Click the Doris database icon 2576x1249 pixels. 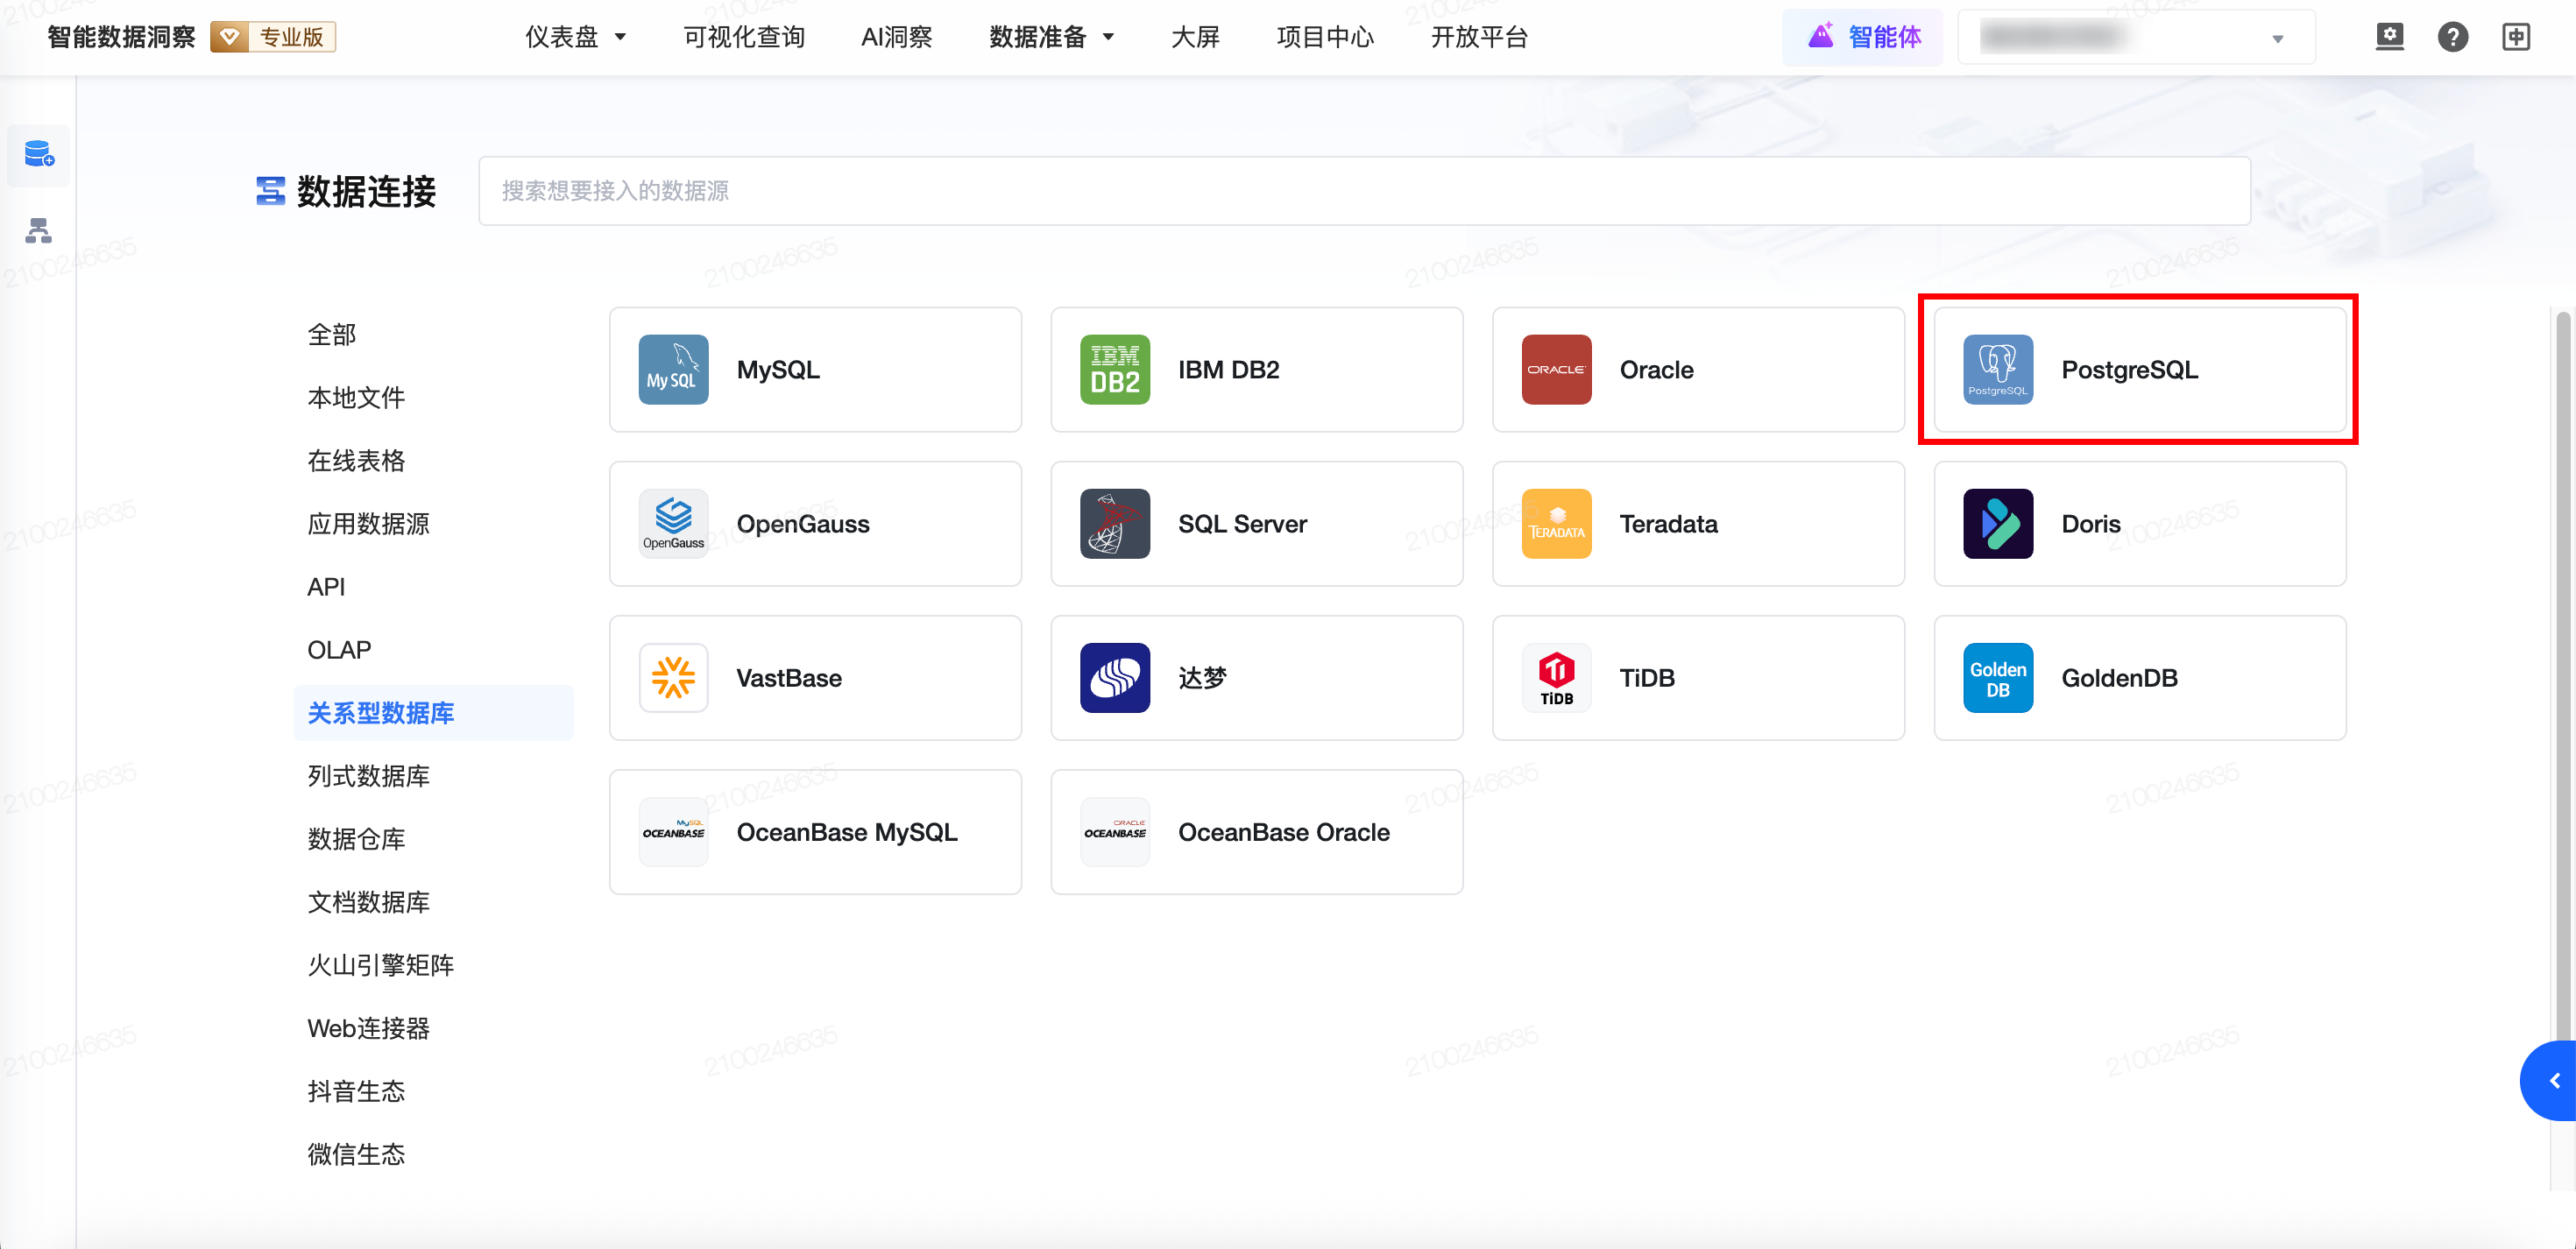coord(1997,523)
